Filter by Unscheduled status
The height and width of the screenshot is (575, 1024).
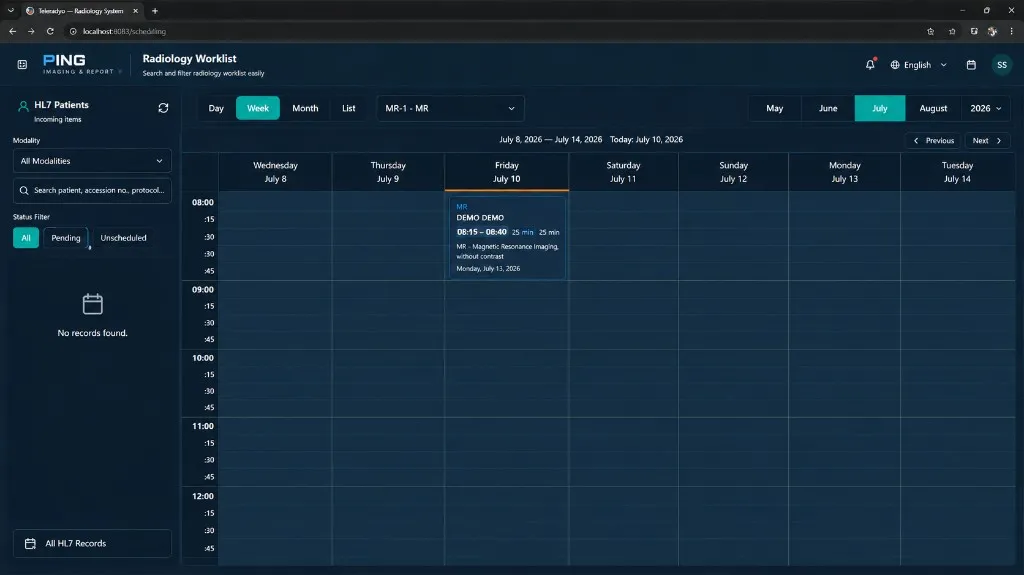coord(123,238)
